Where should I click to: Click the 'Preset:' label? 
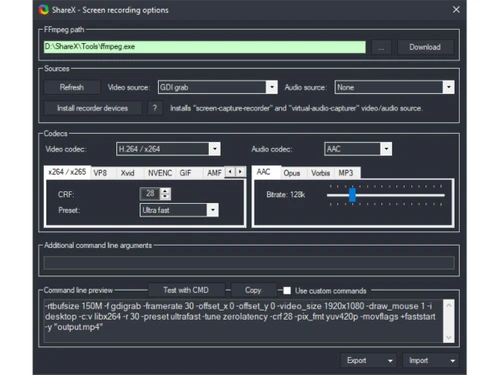pos(69,210)
